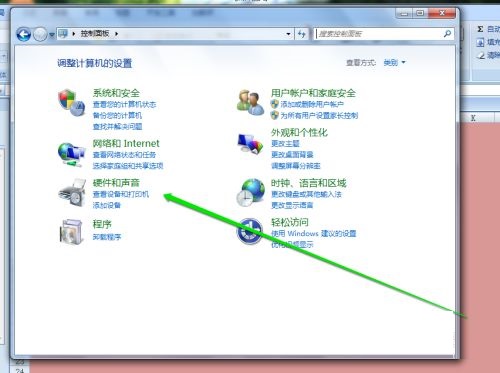The width and height of the screenshot is (500, 373).
Task: Open 查找并解决问题 link
Action: (x=117, y=127)
